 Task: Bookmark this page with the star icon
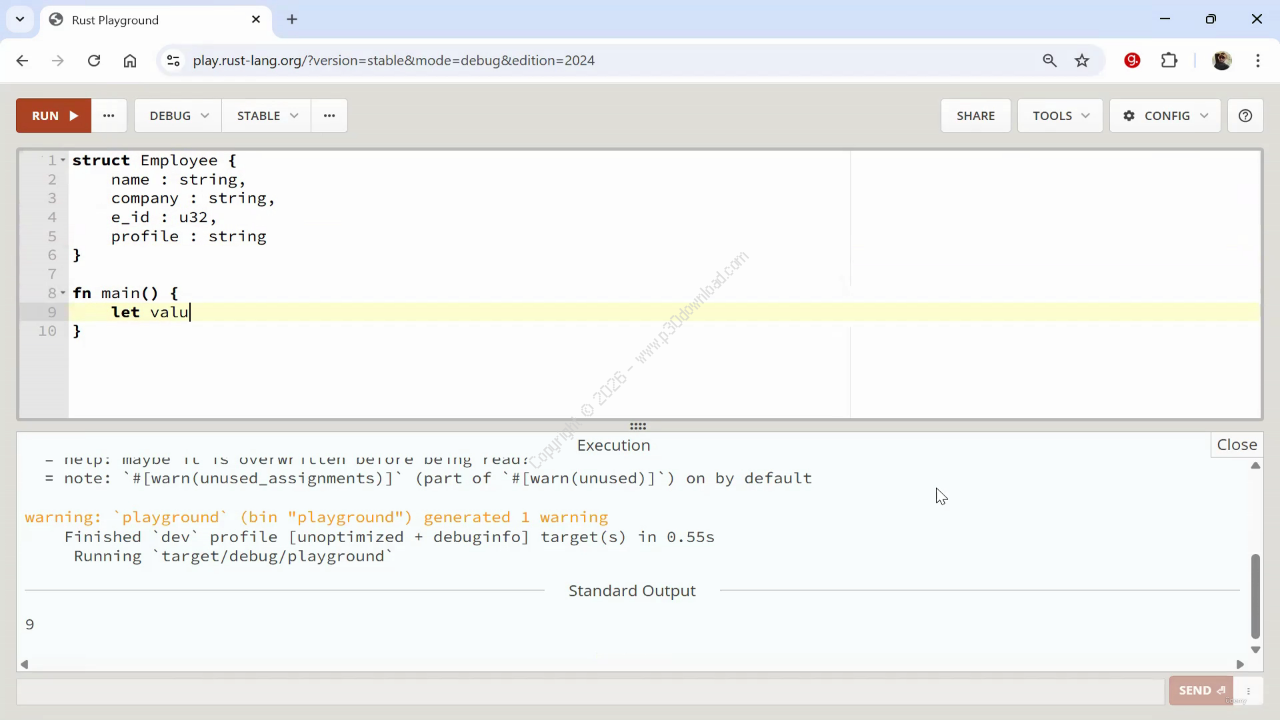click(1082, 60)
